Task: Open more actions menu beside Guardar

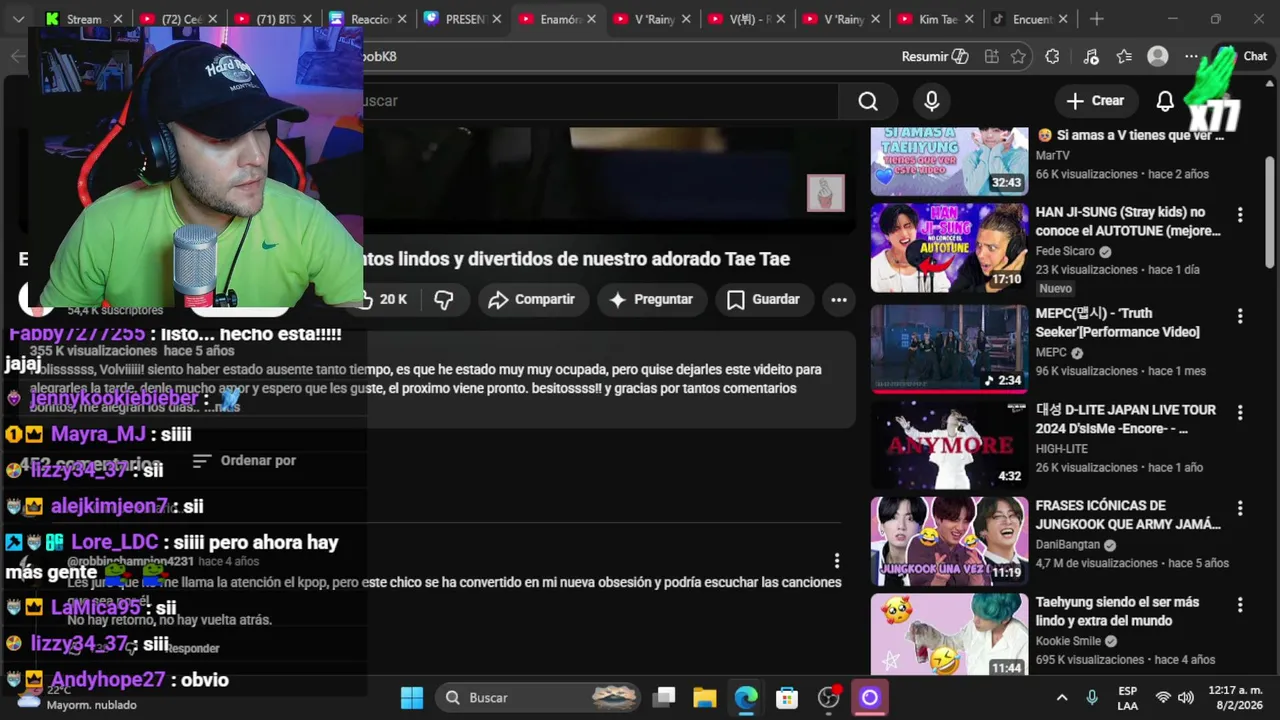Action: [839, 299]
